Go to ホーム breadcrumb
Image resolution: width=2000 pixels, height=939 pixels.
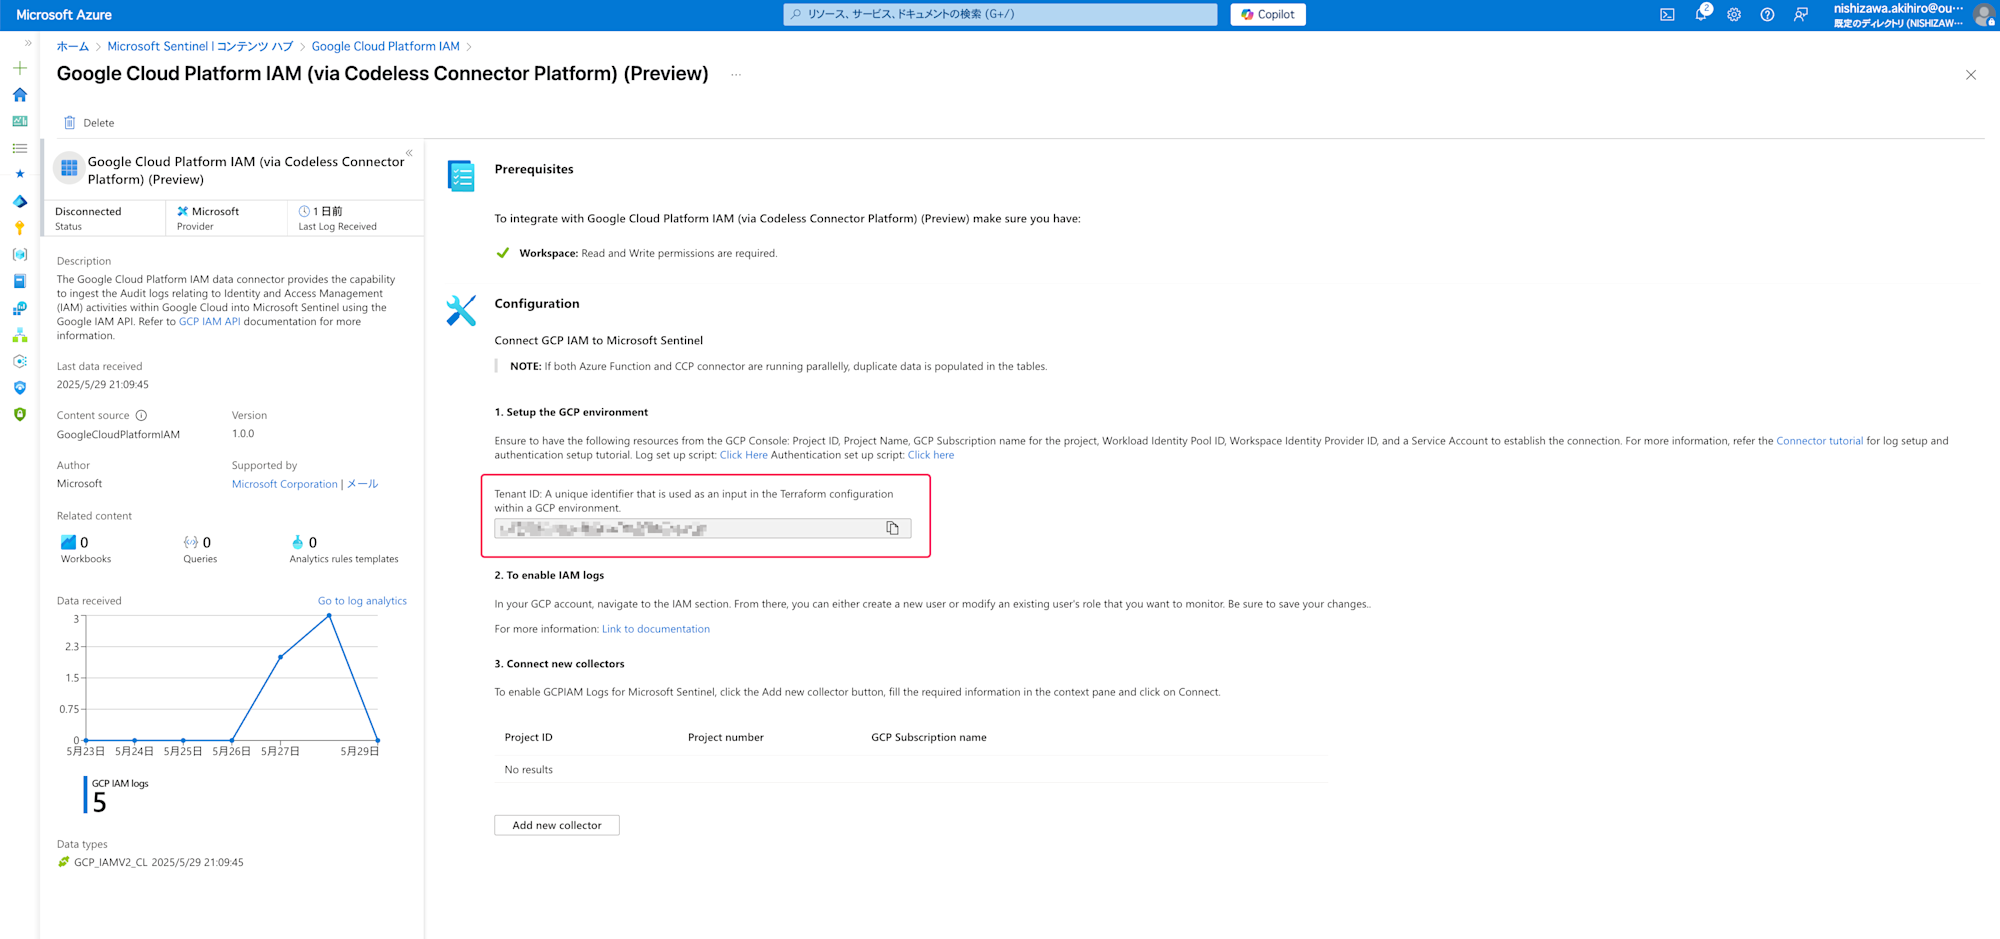[73, 46]
